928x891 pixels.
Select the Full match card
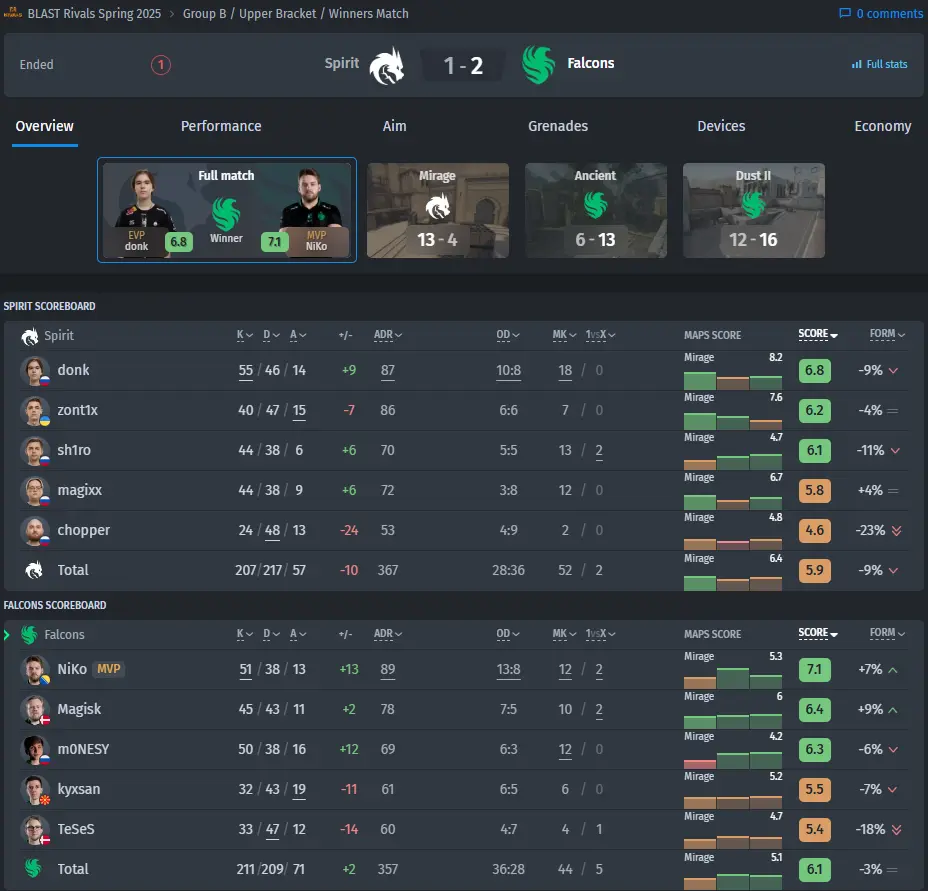tap(227, 210)
